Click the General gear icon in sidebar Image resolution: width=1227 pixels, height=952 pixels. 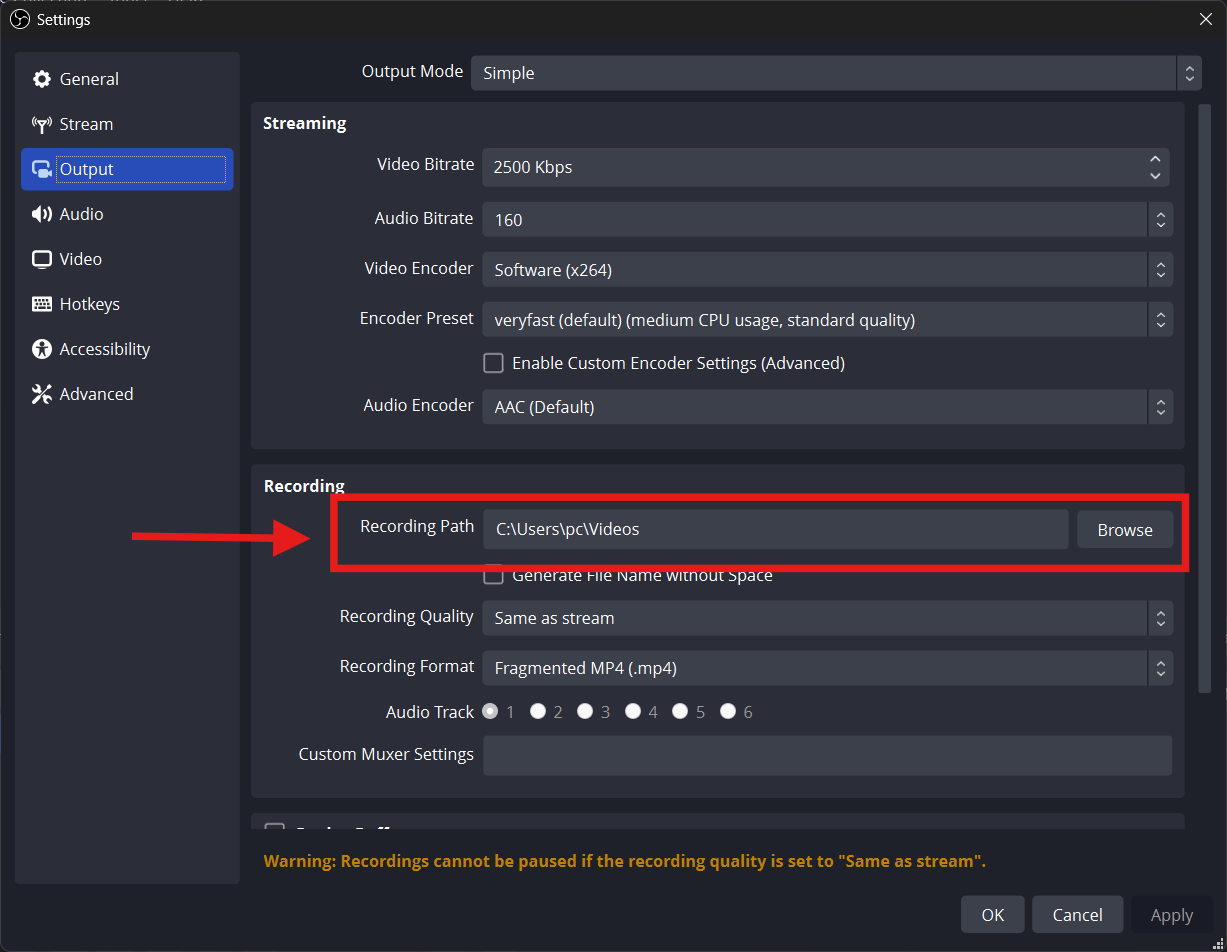click(42, 80)
